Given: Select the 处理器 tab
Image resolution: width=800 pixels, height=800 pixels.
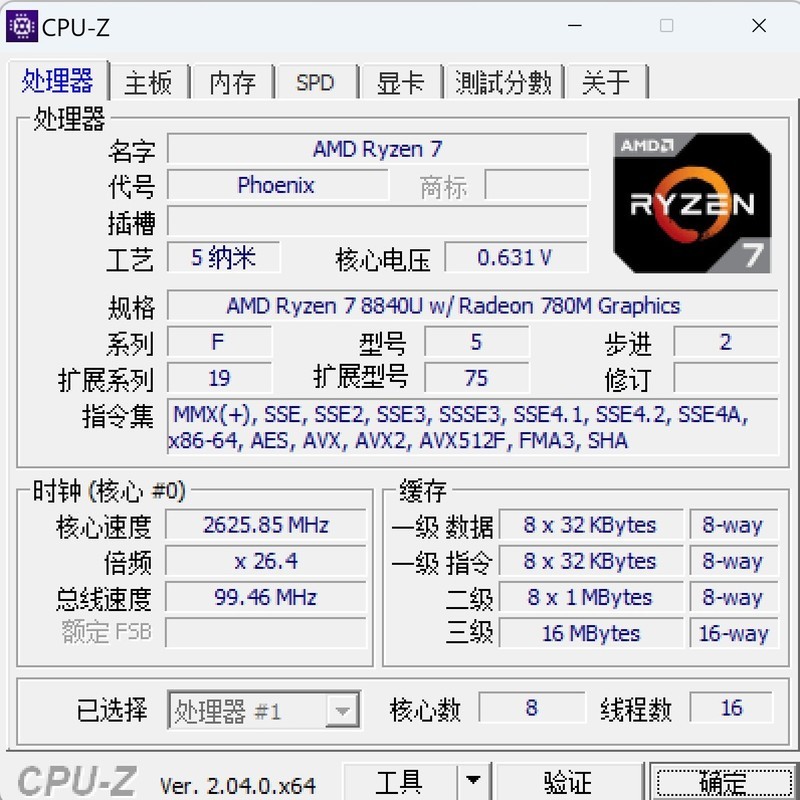Looking at the screenshot, I should pyautogui.click(x=59, y=84).
